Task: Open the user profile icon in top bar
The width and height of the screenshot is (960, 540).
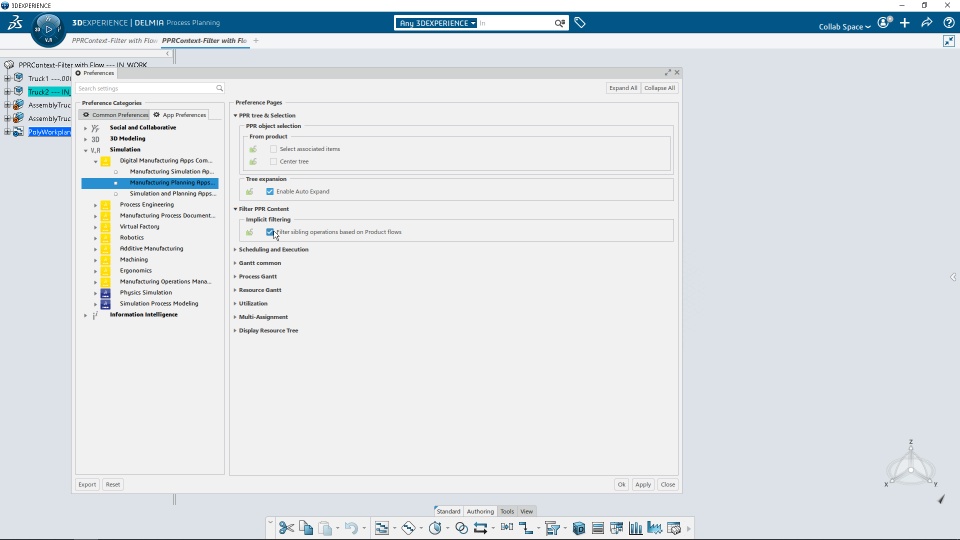Action: pyautogui.click(x=884, y=23)
